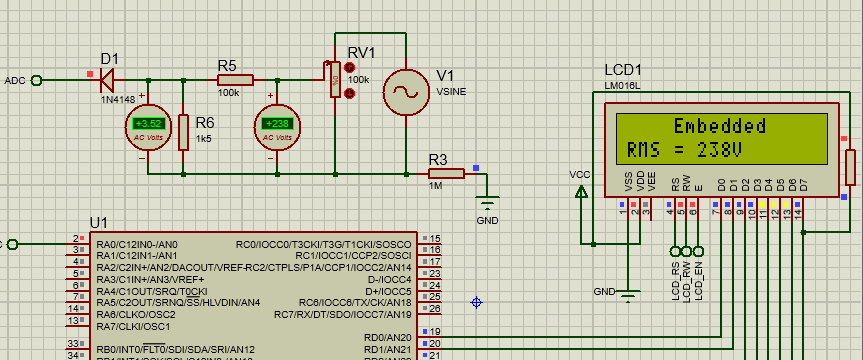The height and width of the screenshot is (360, 863).
Task: Click pin label D-/IOCC4
Action: 389,279
